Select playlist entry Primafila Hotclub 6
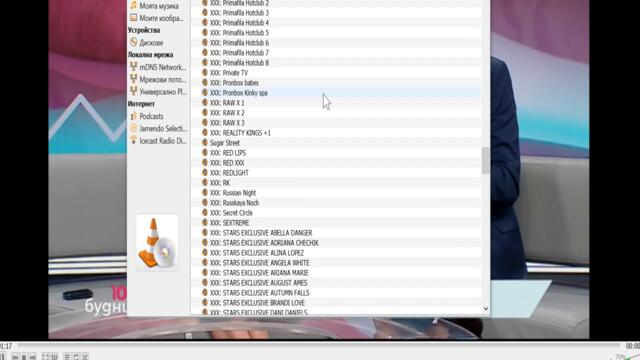640x360 pixels. click(x=336, y=43)
